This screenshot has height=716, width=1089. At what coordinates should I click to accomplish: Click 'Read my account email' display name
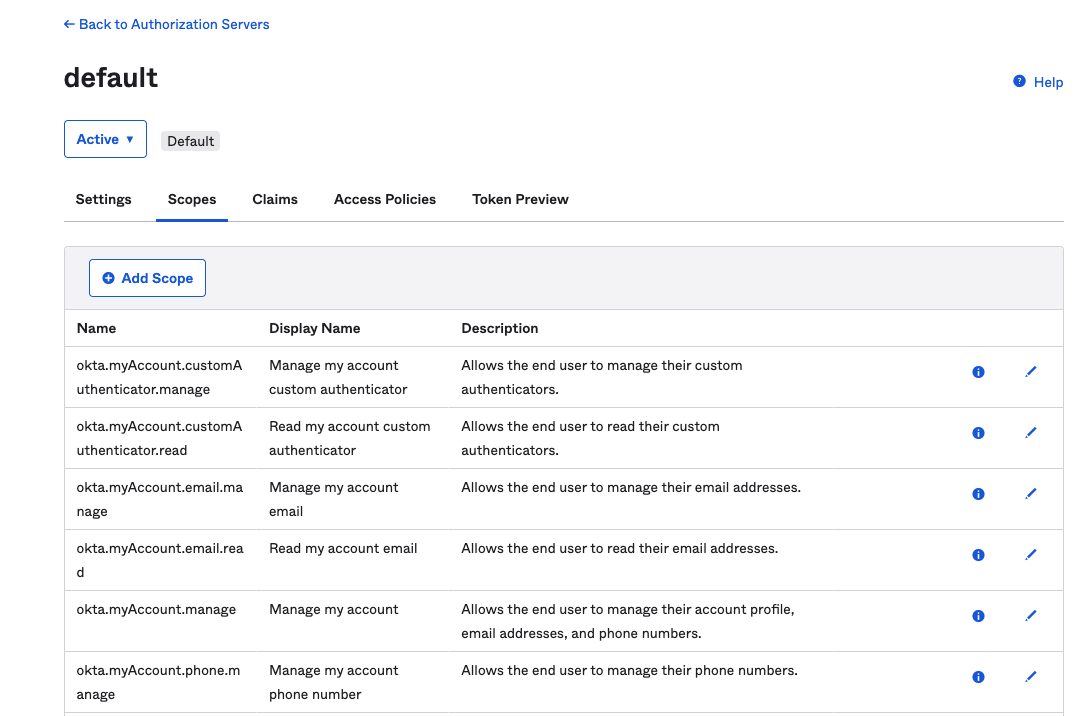tap(343, 549)
